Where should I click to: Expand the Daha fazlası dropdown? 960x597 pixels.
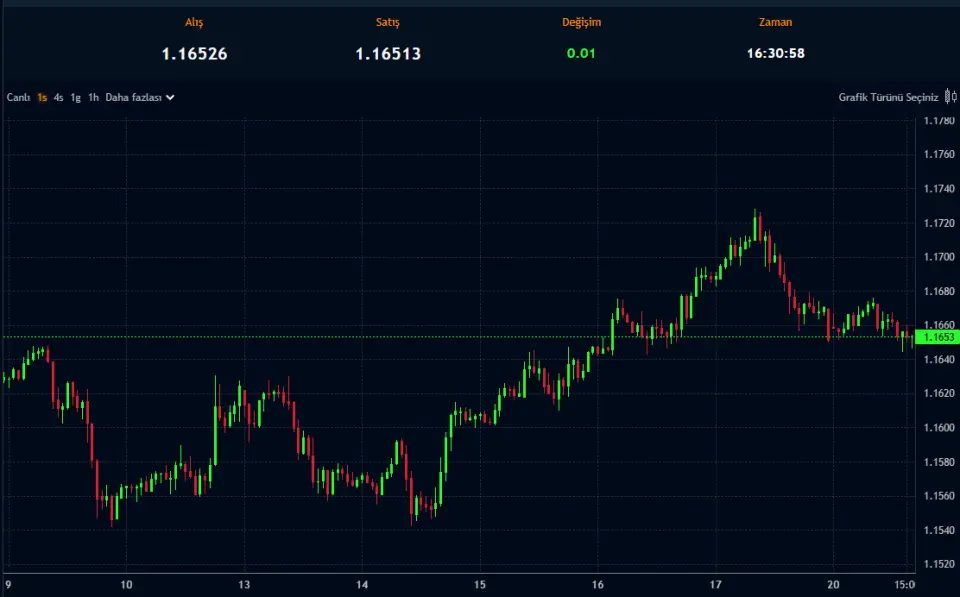[x=134, y=97]
